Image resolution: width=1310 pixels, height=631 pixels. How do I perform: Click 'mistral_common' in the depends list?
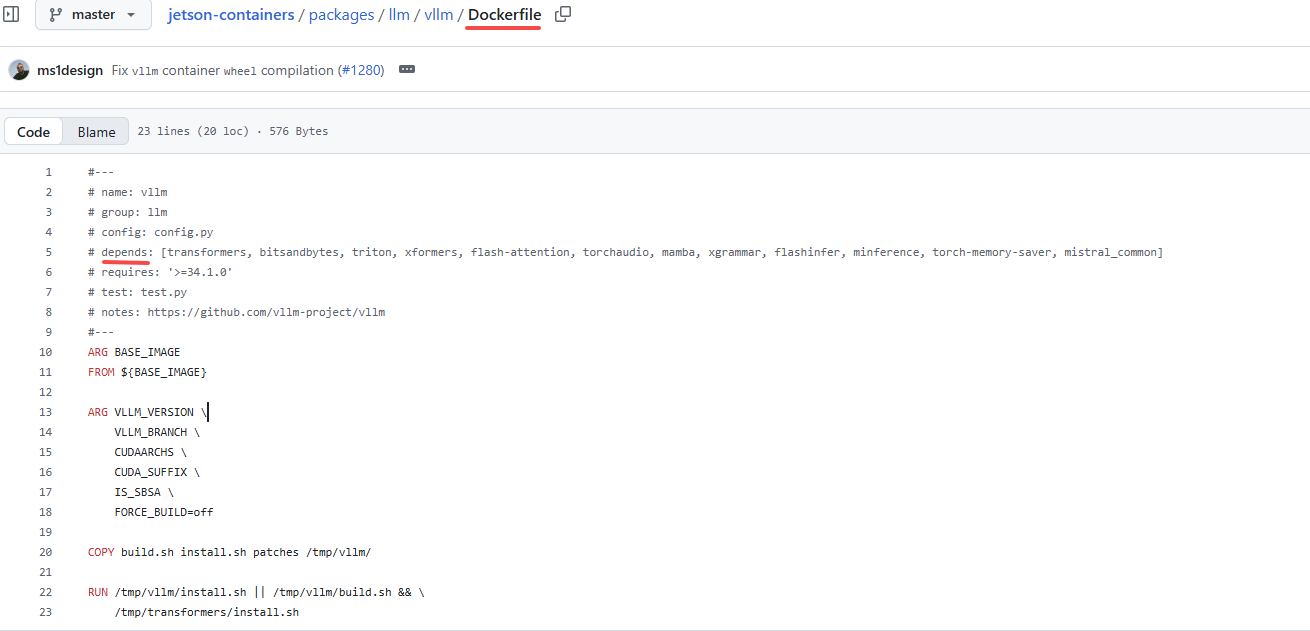(1110, 252)
